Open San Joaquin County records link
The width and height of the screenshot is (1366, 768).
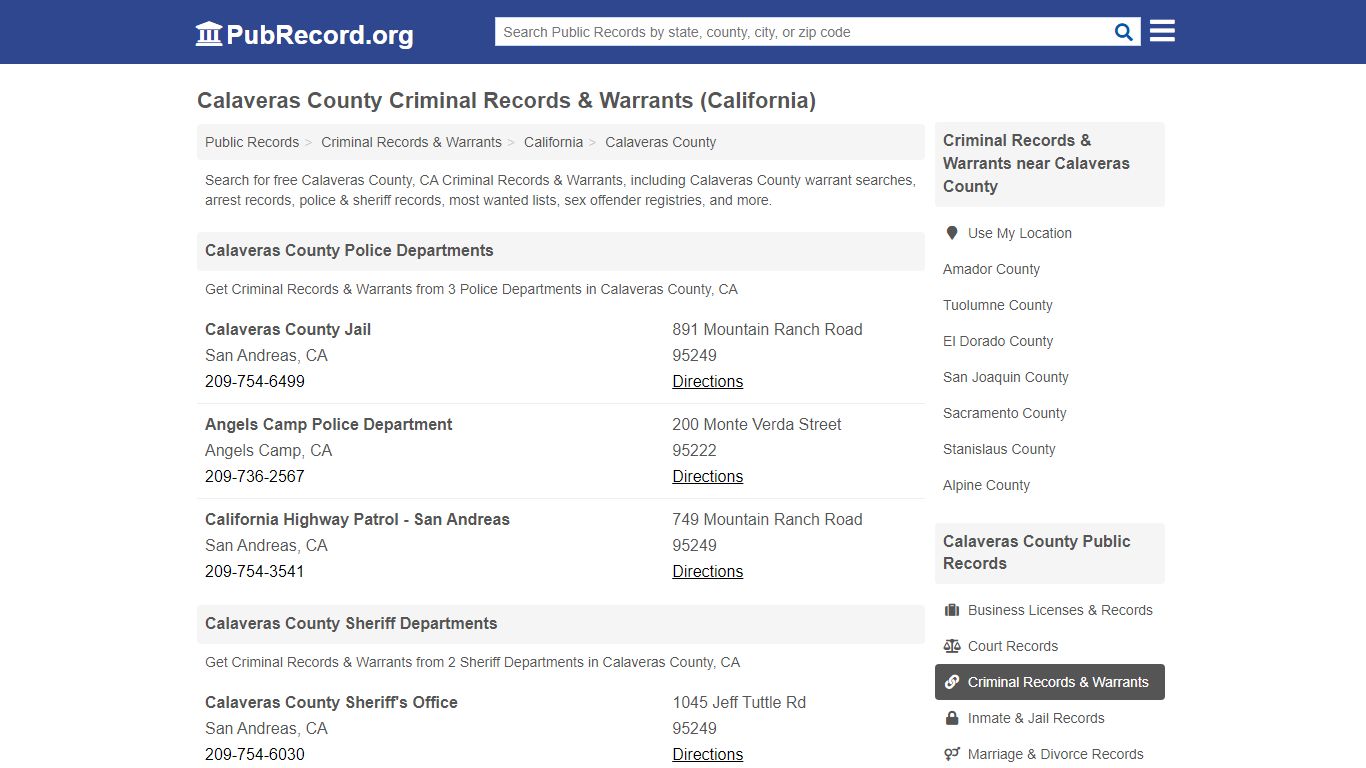[x=1006, y=377]
